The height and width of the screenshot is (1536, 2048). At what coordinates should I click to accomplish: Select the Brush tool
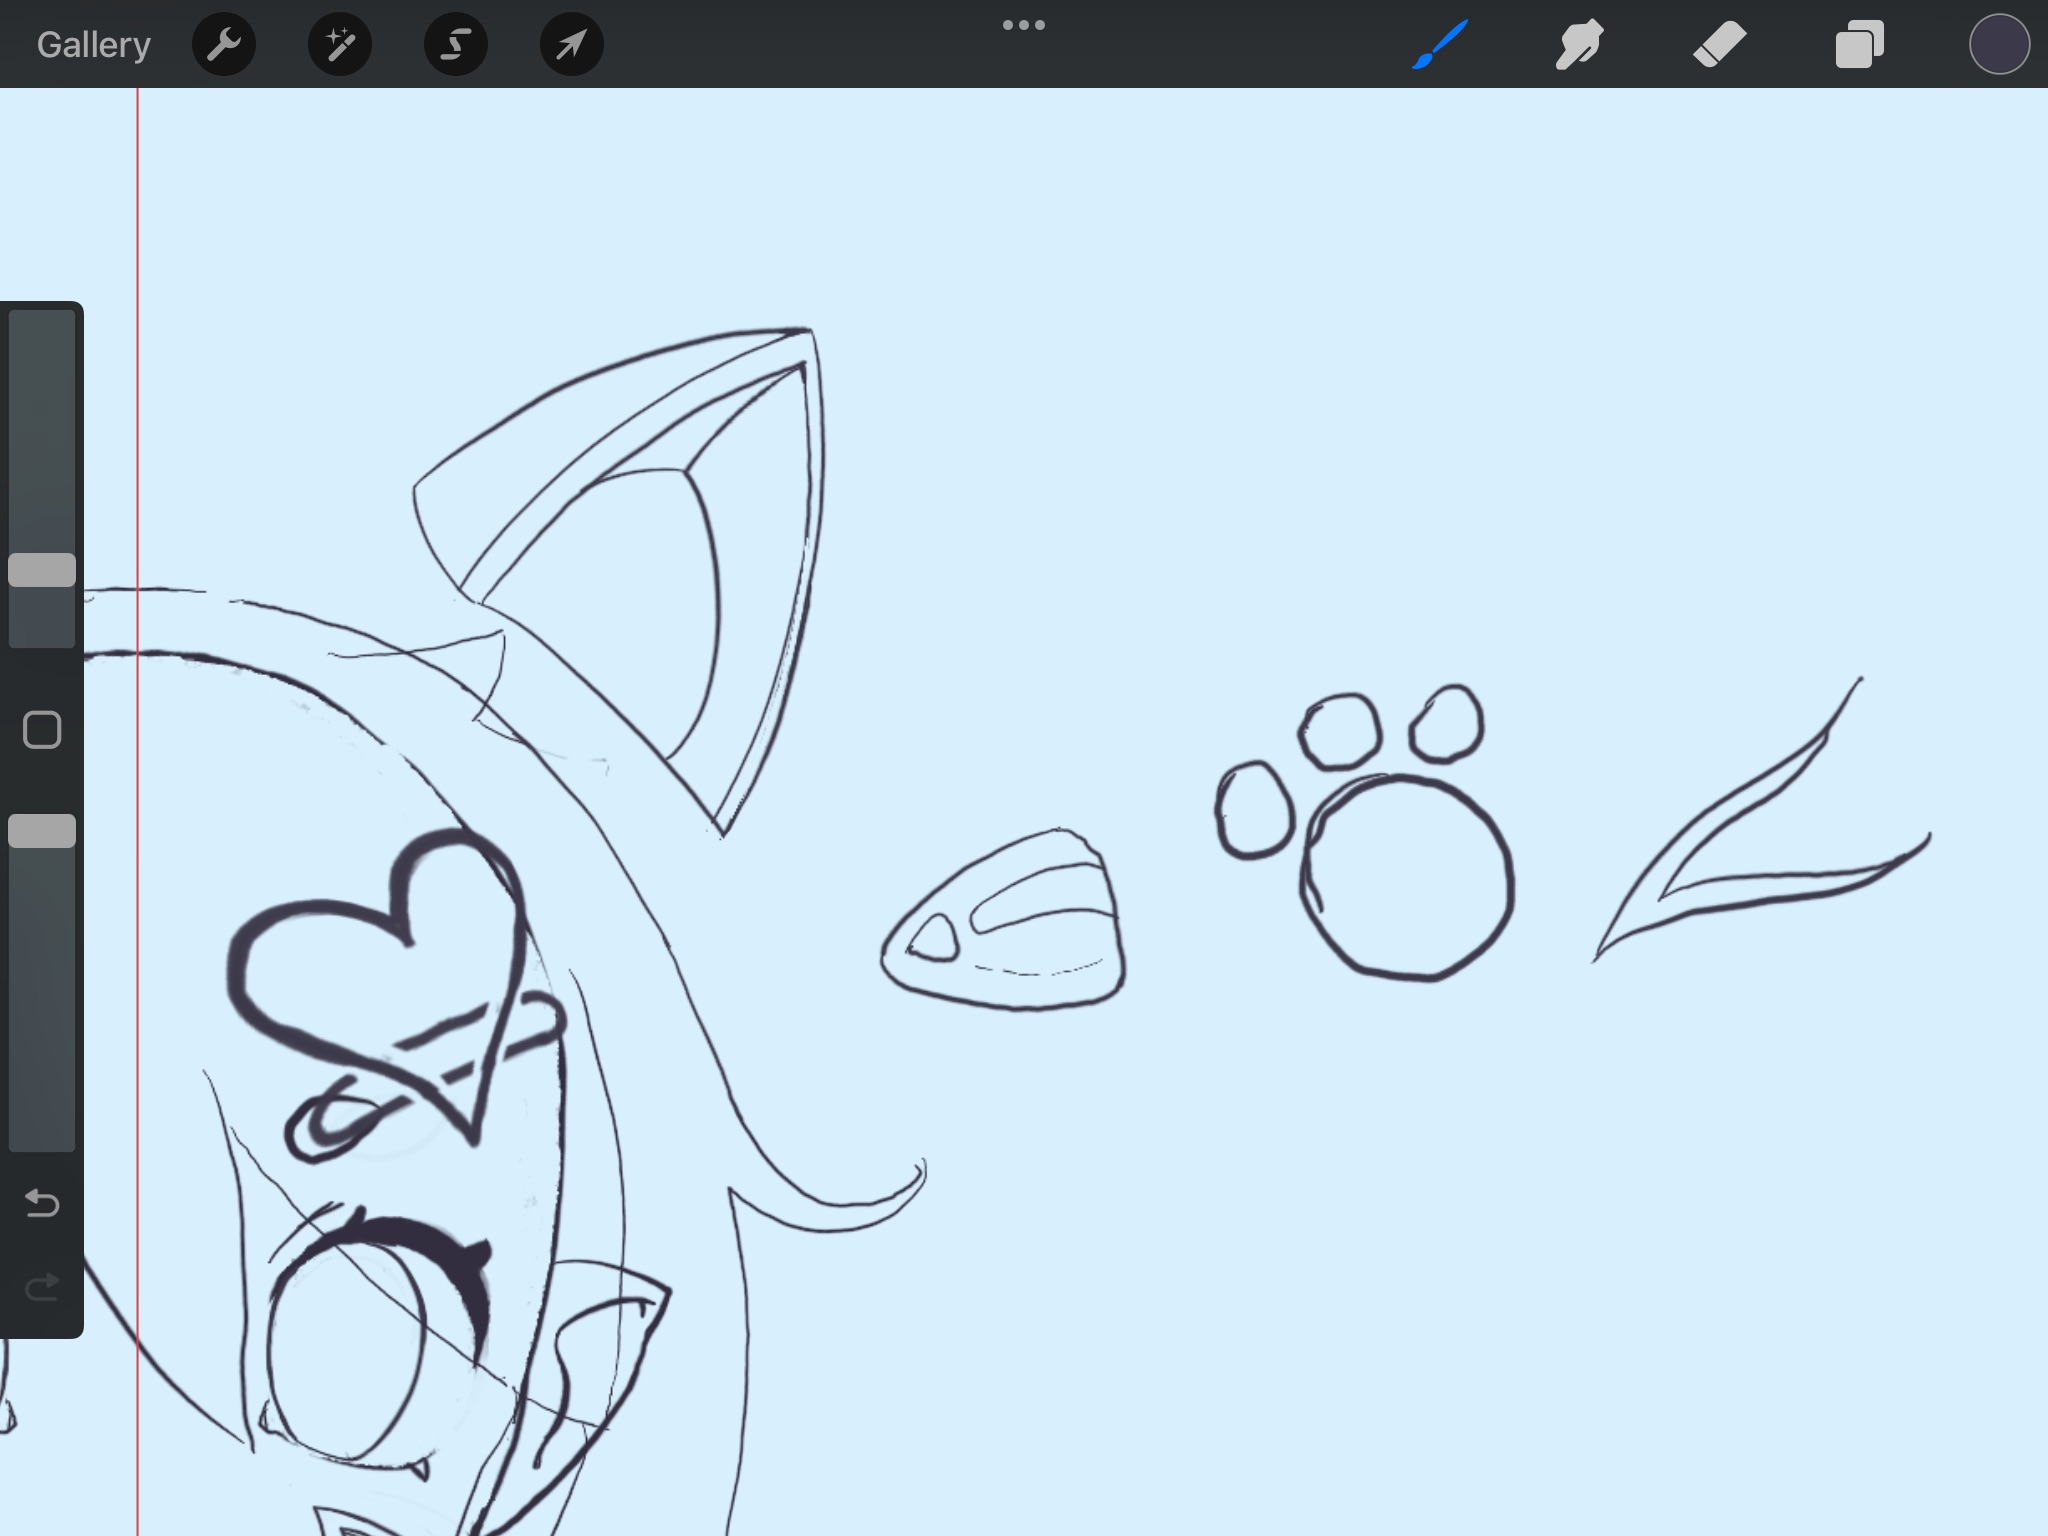(1440, 45)
